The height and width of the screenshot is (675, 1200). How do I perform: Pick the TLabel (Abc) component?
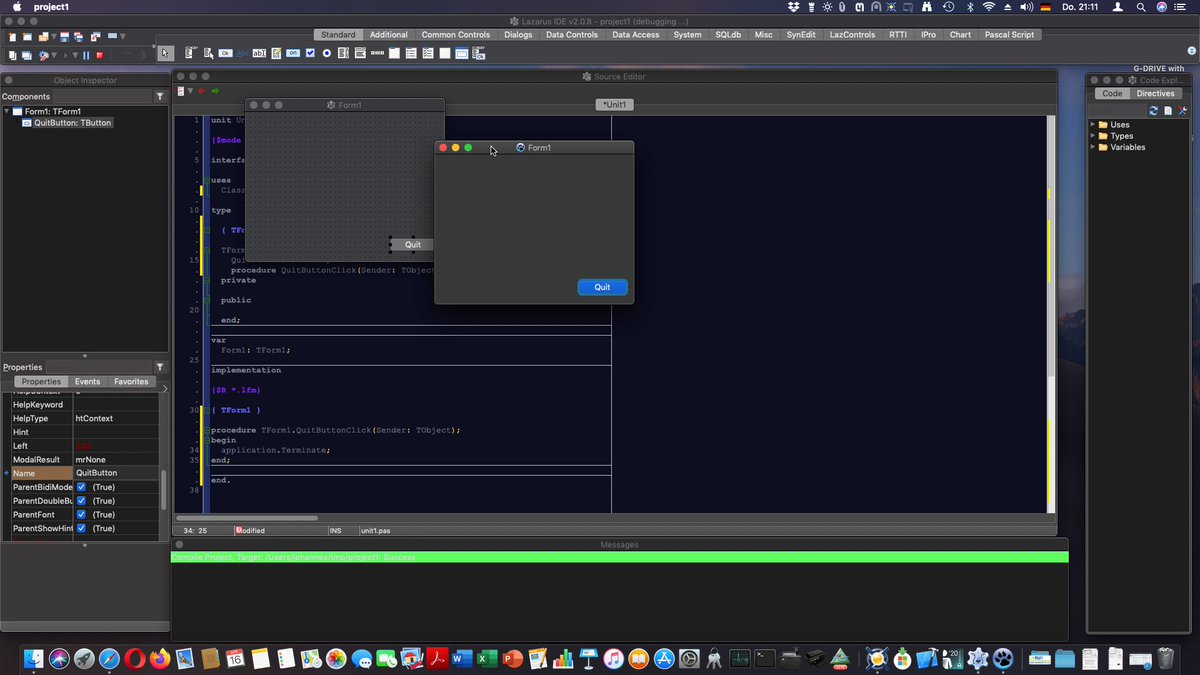click(x=242, y=52)
